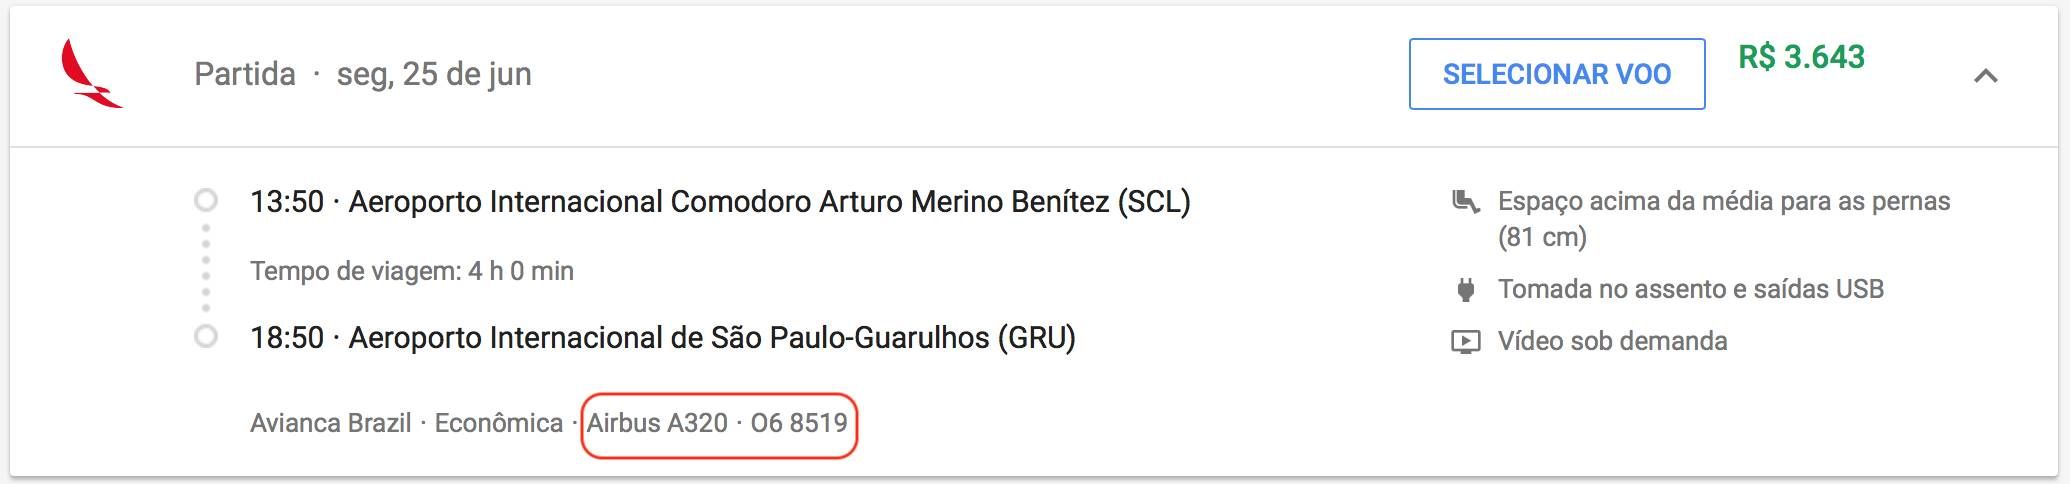Click the Partida heading label
The height and width of the screenshot is (484, 2070).
[x=245, y=74]
